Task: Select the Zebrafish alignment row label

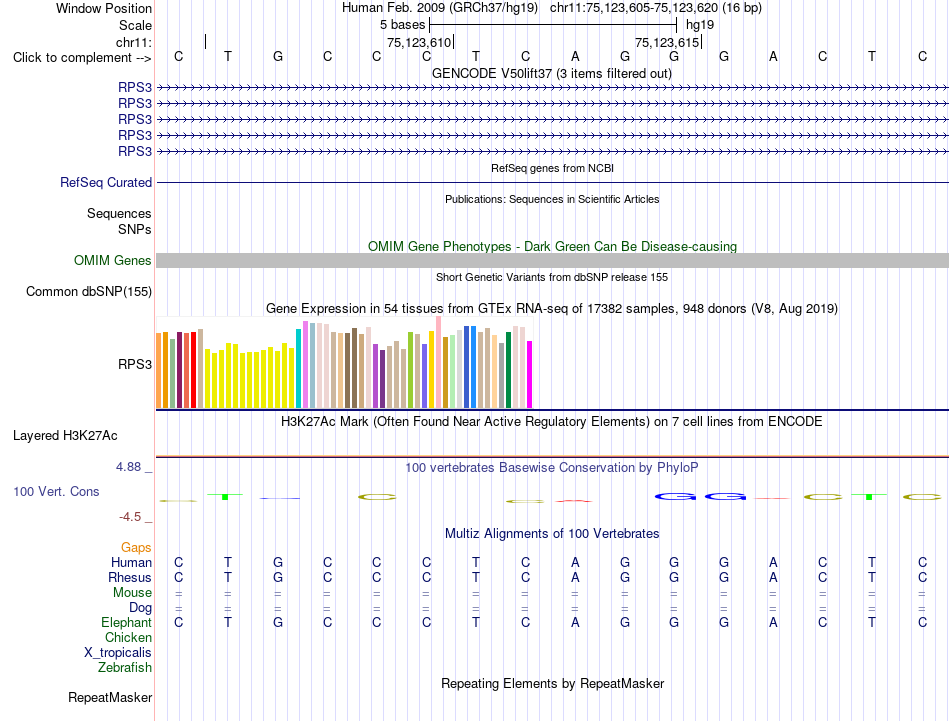Action: tap(125, 668)
